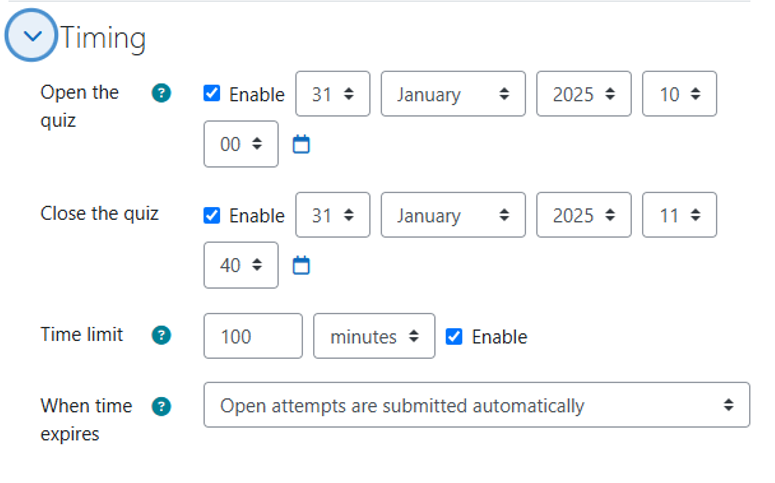Open the month dropdown for quiz closing
The height and width of the screenshot is (483, 775).
(453, 215)
